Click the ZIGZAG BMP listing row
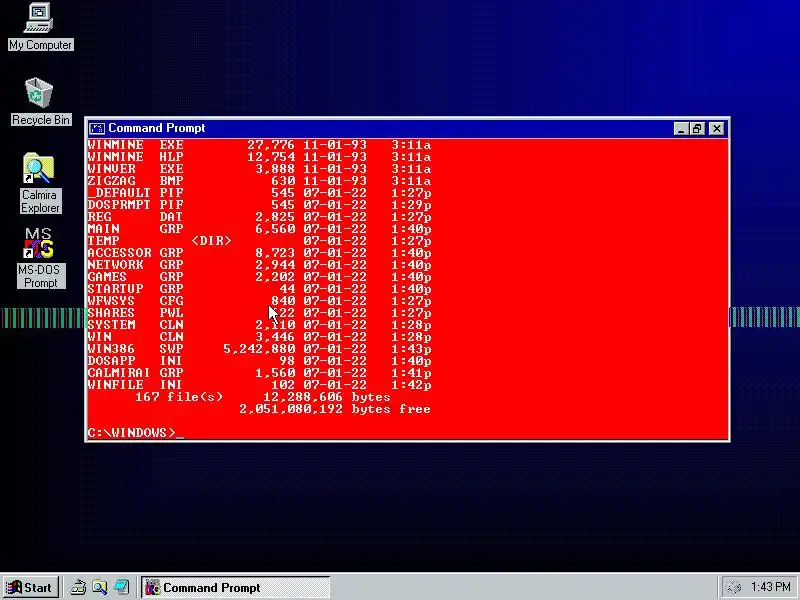Image resolution: width=800 pixels, height=600 pixels. point(259,181)
